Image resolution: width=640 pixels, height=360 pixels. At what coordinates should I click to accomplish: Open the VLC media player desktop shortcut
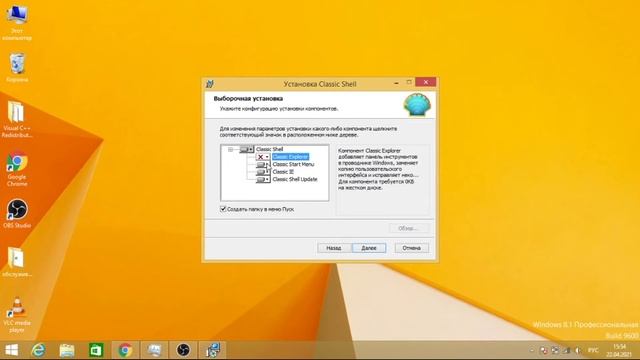point(17,315)
